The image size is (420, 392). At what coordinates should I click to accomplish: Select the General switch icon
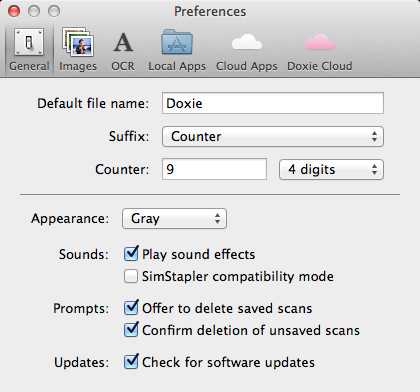point(29,42)
